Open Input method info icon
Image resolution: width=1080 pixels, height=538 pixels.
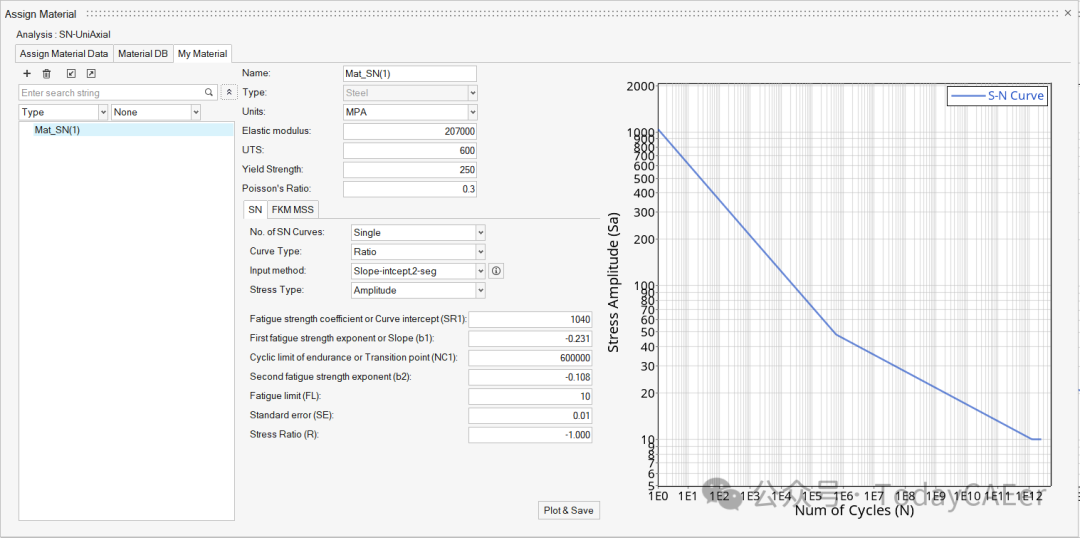(497, 271)
